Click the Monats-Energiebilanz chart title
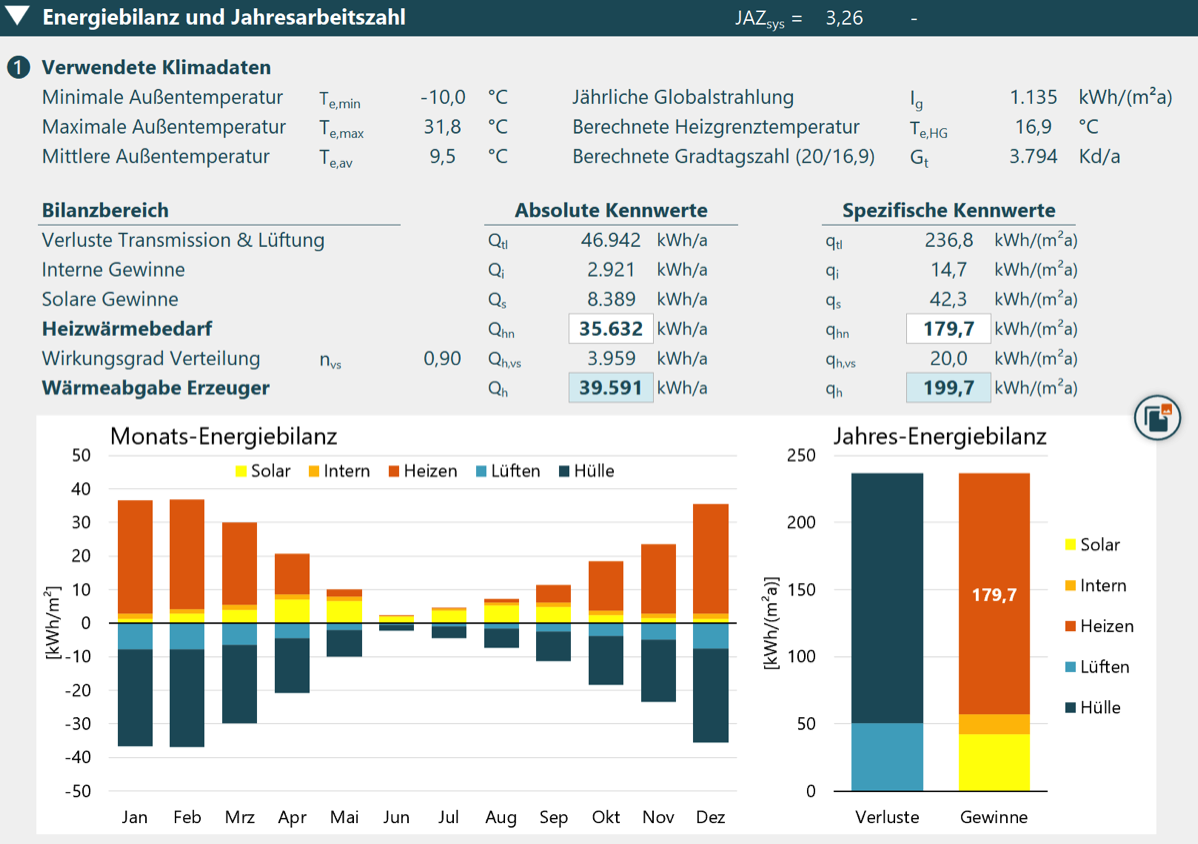 tap(224, 436)
